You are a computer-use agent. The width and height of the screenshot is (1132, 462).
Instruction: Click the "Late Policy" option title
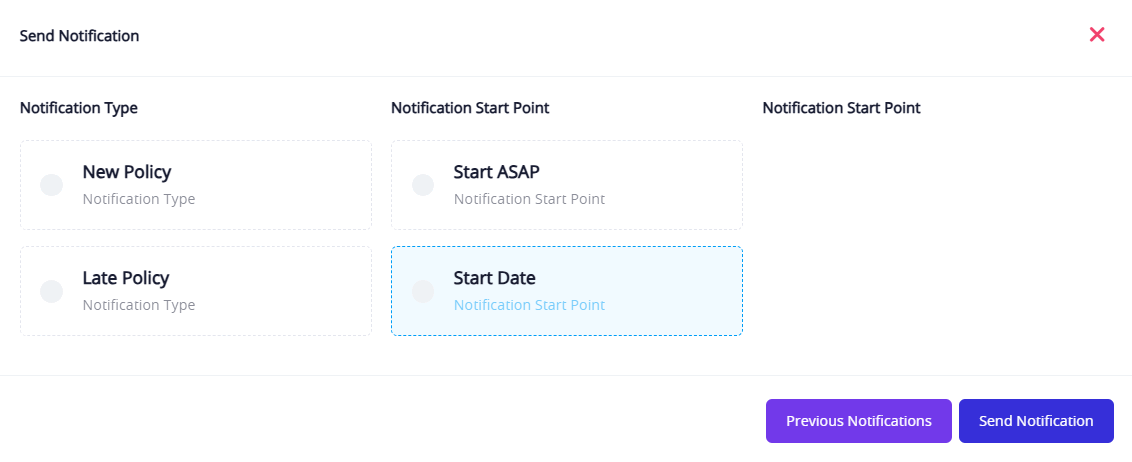tap(126, 278)
